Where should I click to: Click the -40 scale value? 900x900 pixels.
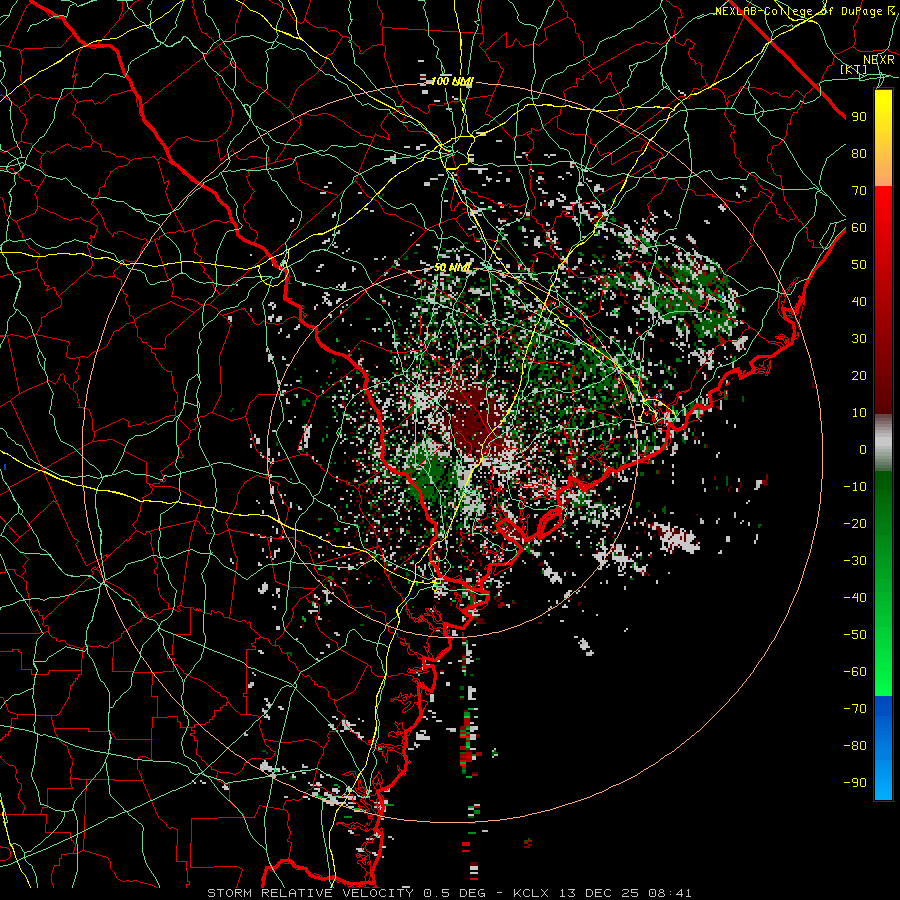coord(855,598)
